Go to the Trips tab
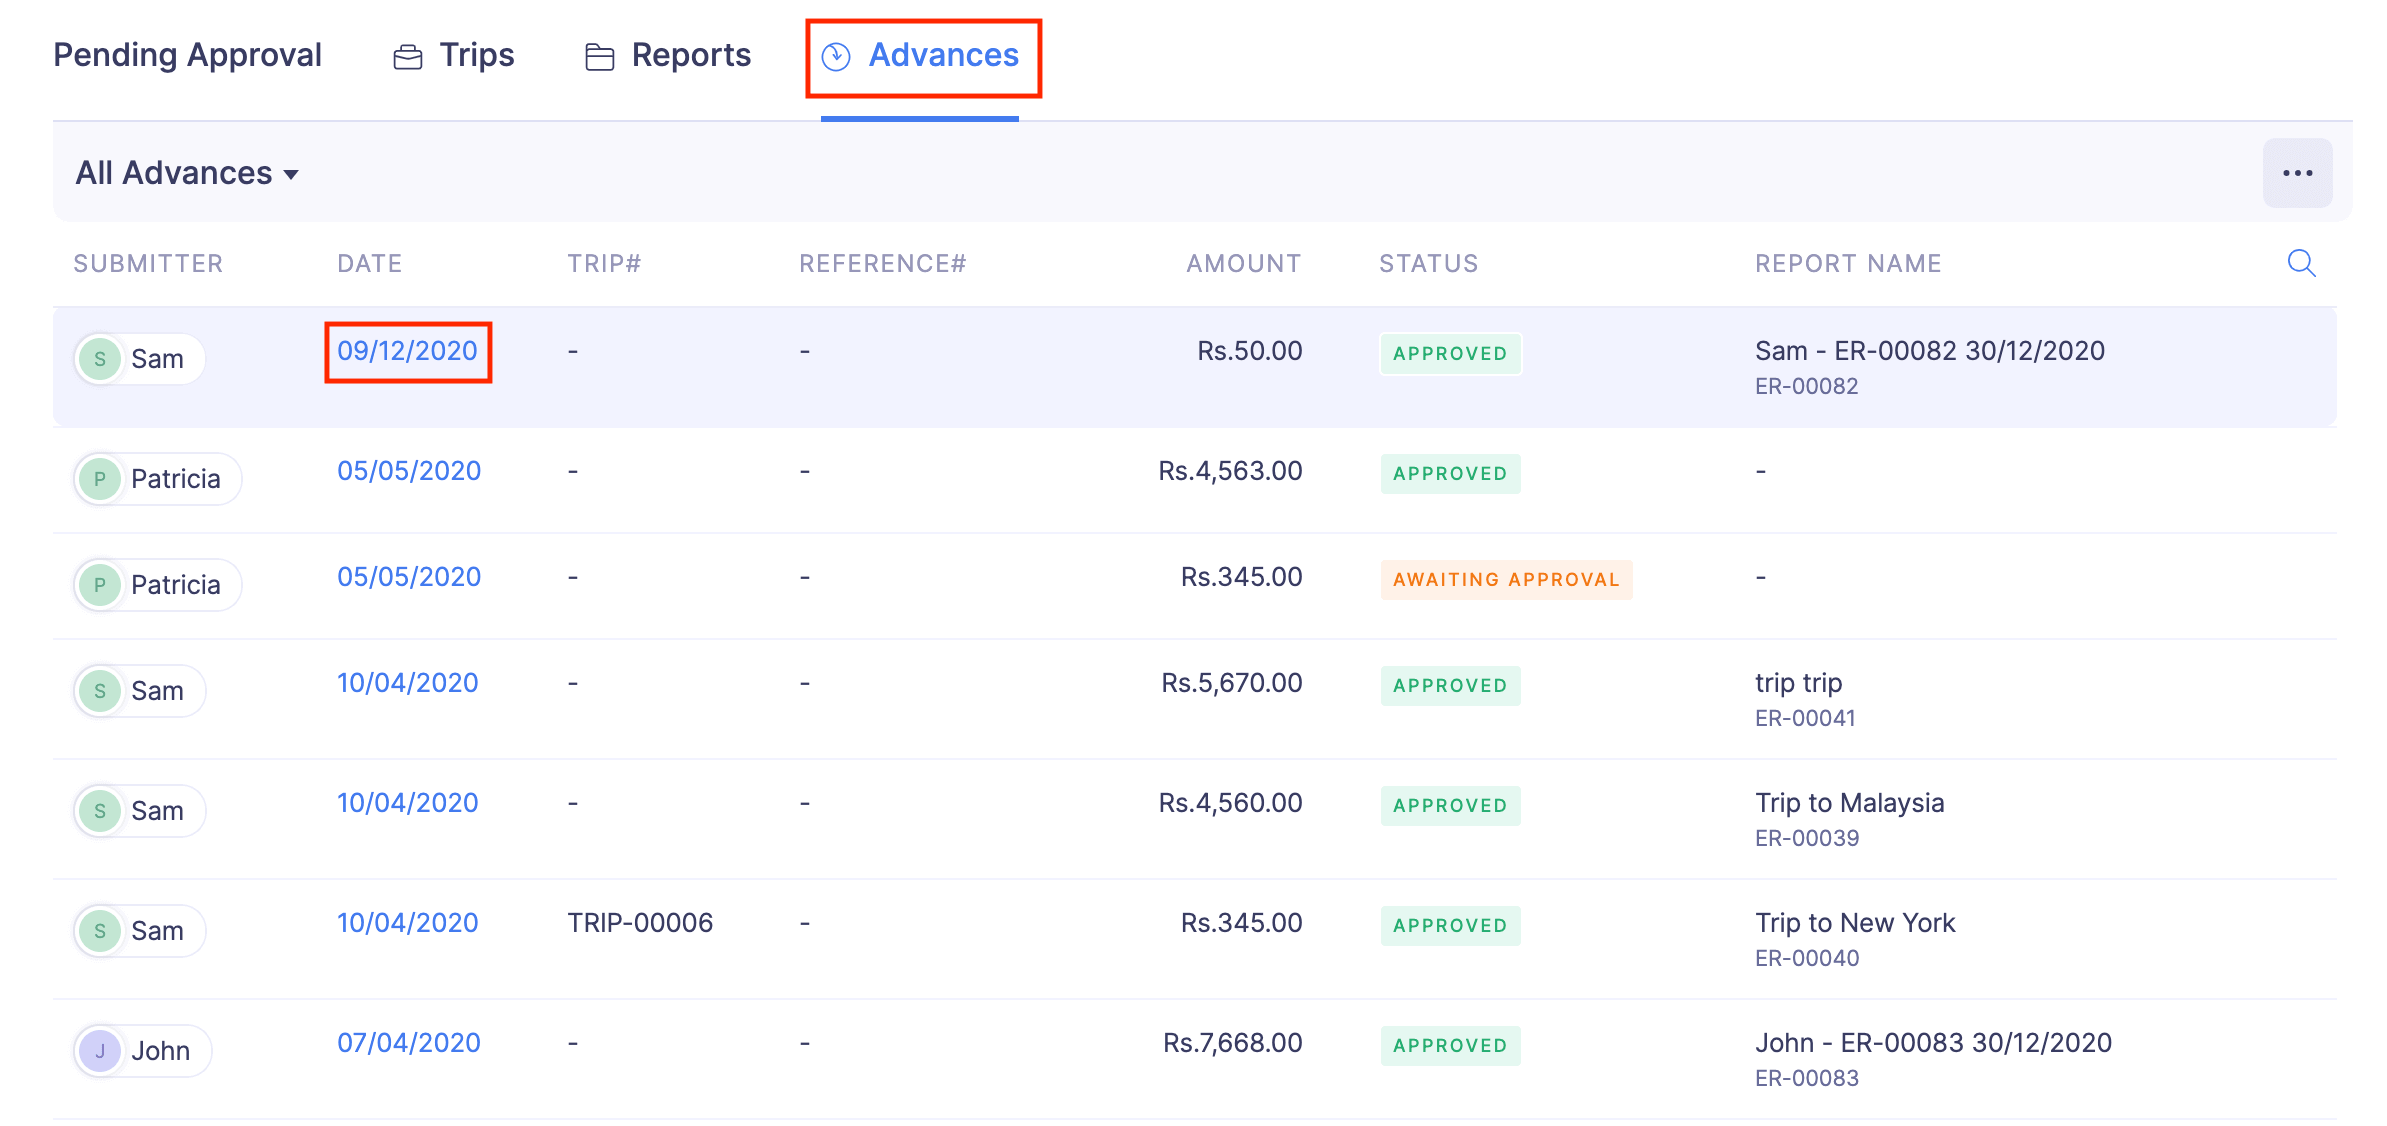The height and width of the screenshot is (1126, 2387). 476,55
